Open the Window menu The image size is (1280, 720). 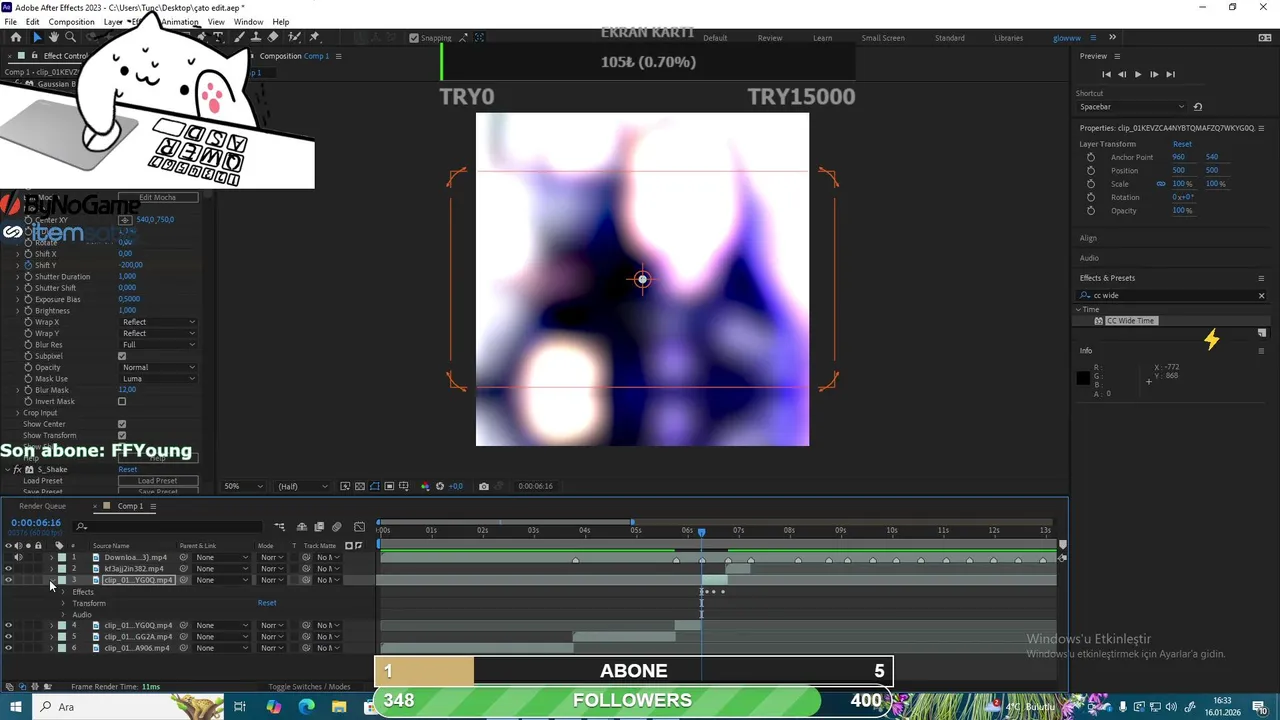pyautogui.click(x=248, y=22)
